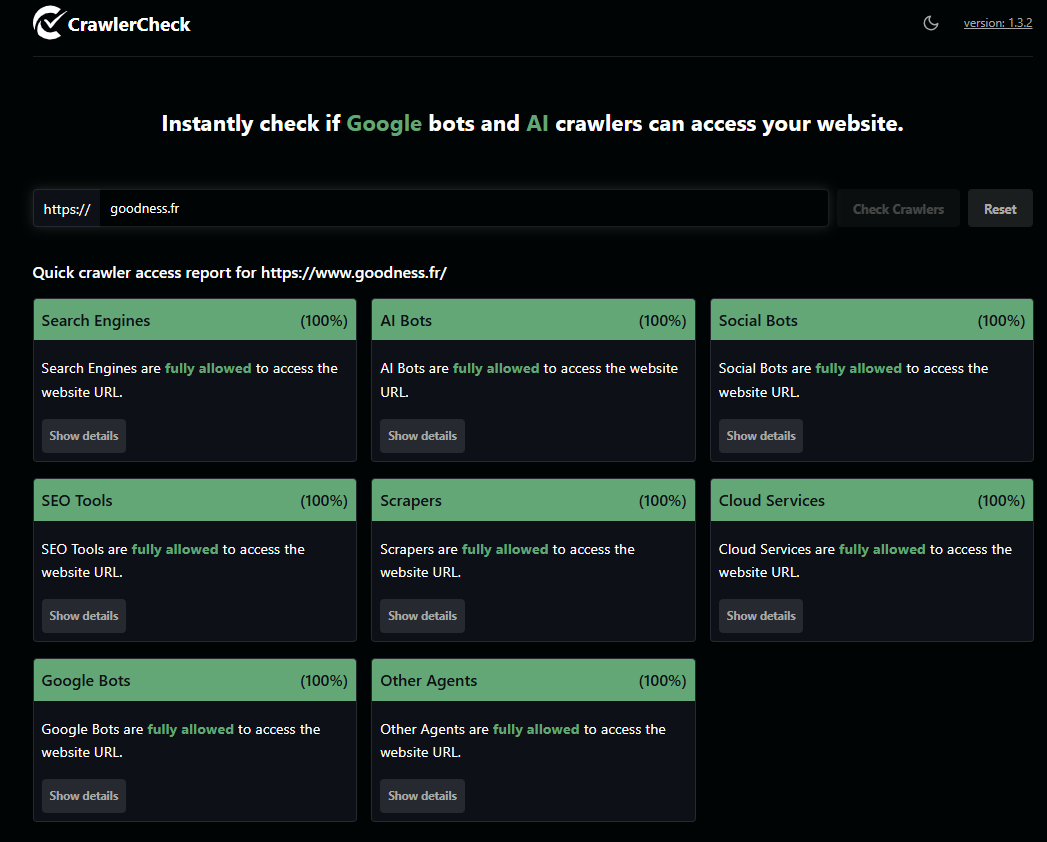The image size is (1047, 842).
Task: Show details for AI Bots
Action: click(422, 435)
